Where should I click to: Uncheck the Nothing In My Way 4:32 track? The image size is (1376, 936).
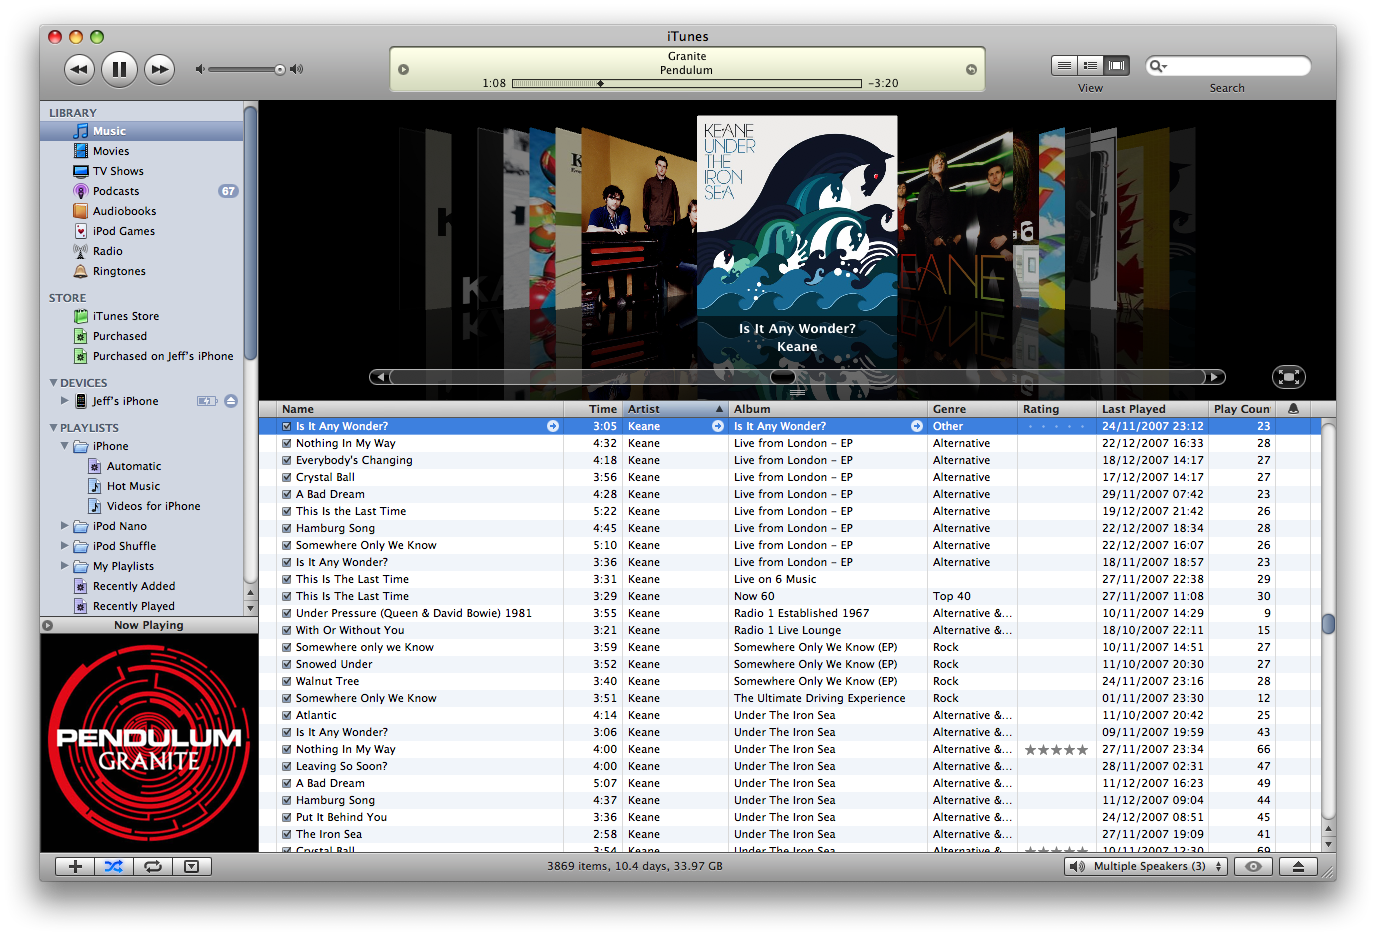287,443
